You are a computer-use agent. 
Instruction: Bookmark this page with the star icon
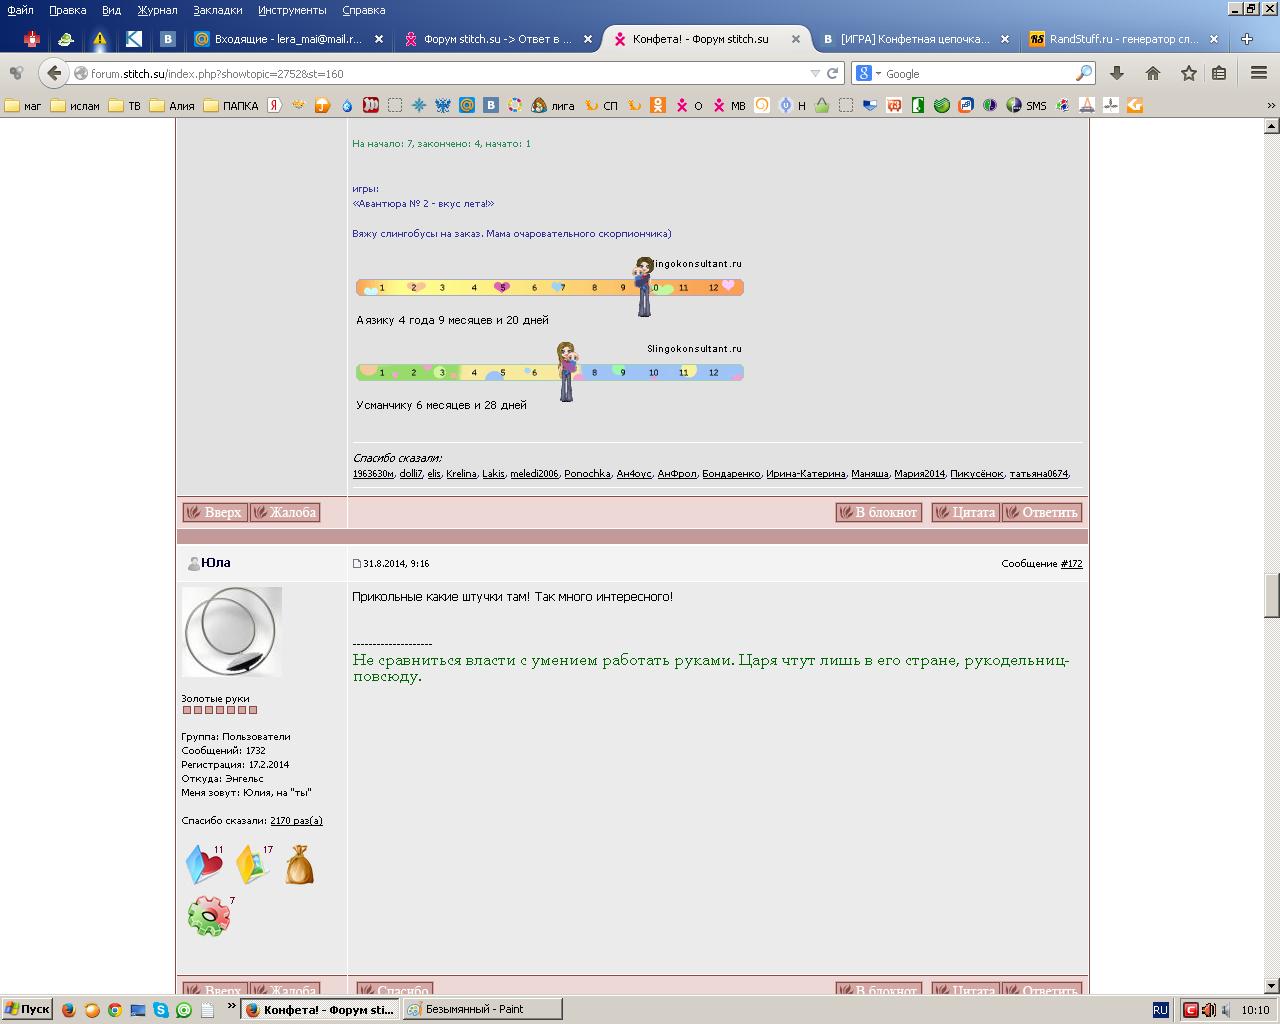point(1189,73)
